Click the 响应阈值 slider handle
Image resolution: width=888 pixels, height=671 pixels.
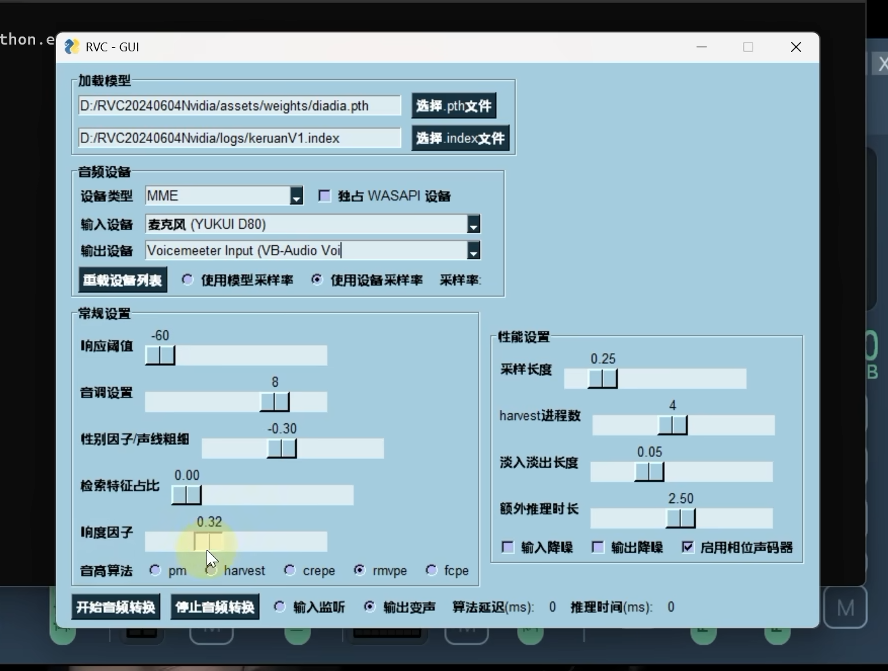[160, 356]
